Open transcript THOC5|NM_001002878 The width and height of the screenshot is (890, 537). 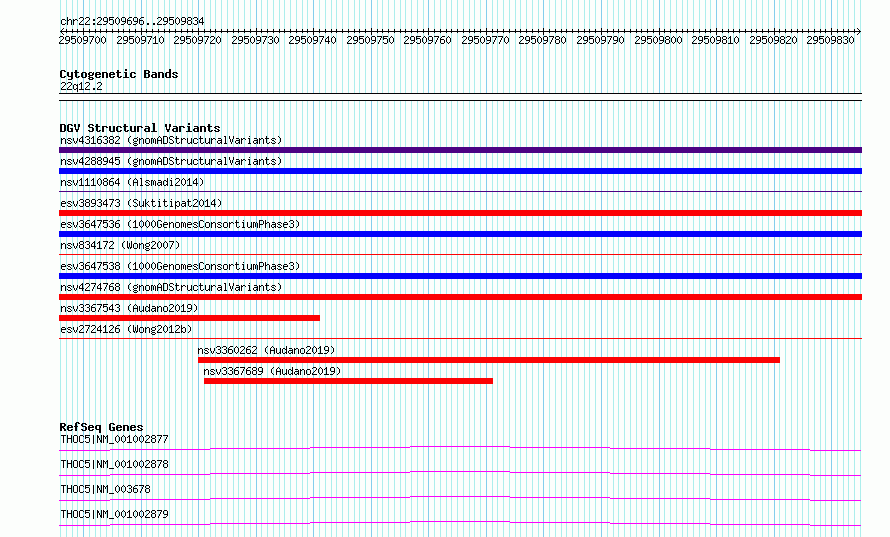(x=114, y=464)
